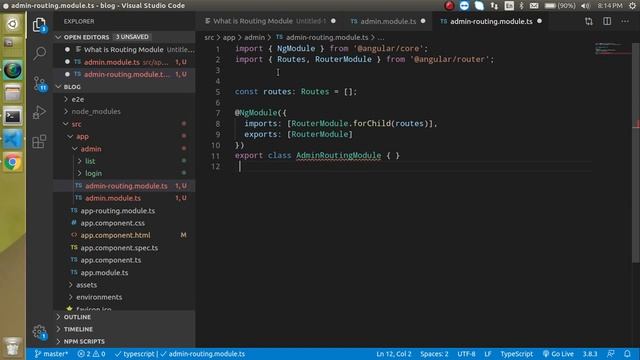Click VS Code icon in dock
The height and width of the screenshot is (360, 640).
click(x=13, y=140)
